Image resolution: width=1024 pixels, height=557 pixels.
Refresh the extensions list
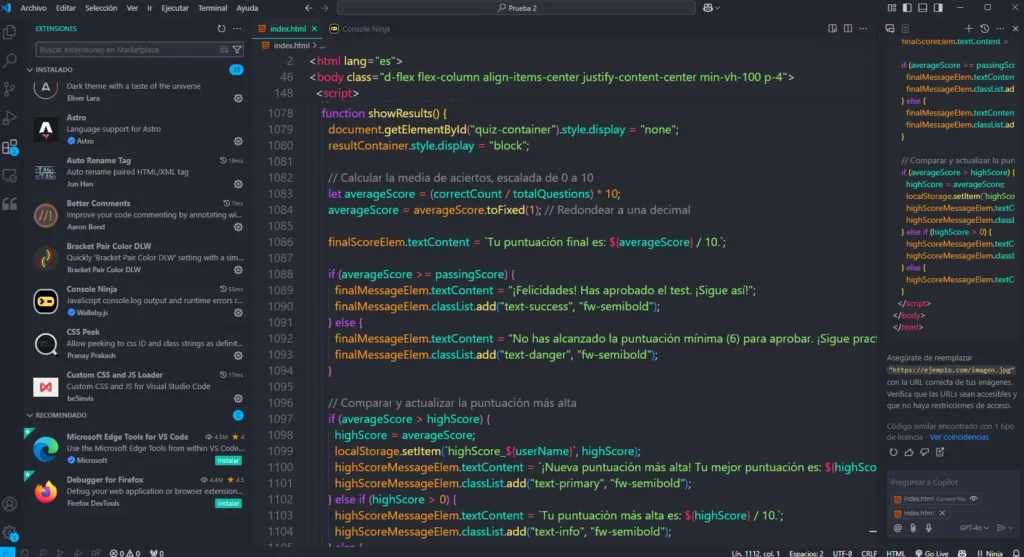click(x=222, y=29)
